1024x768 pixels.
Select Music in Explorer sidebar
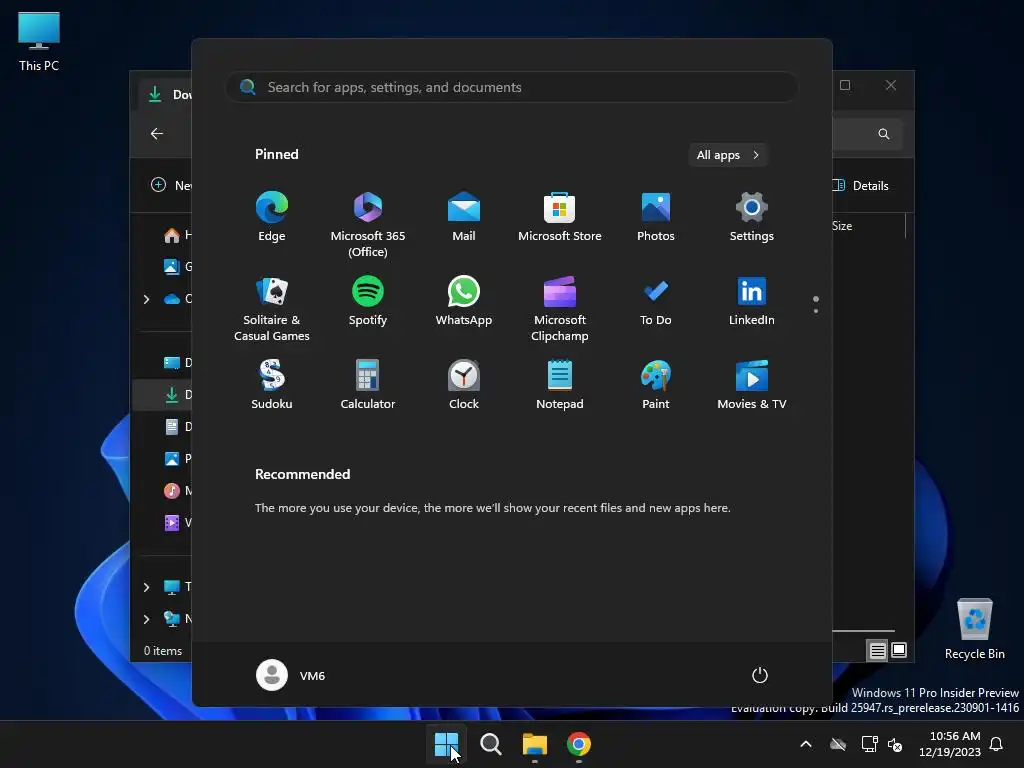176,490
